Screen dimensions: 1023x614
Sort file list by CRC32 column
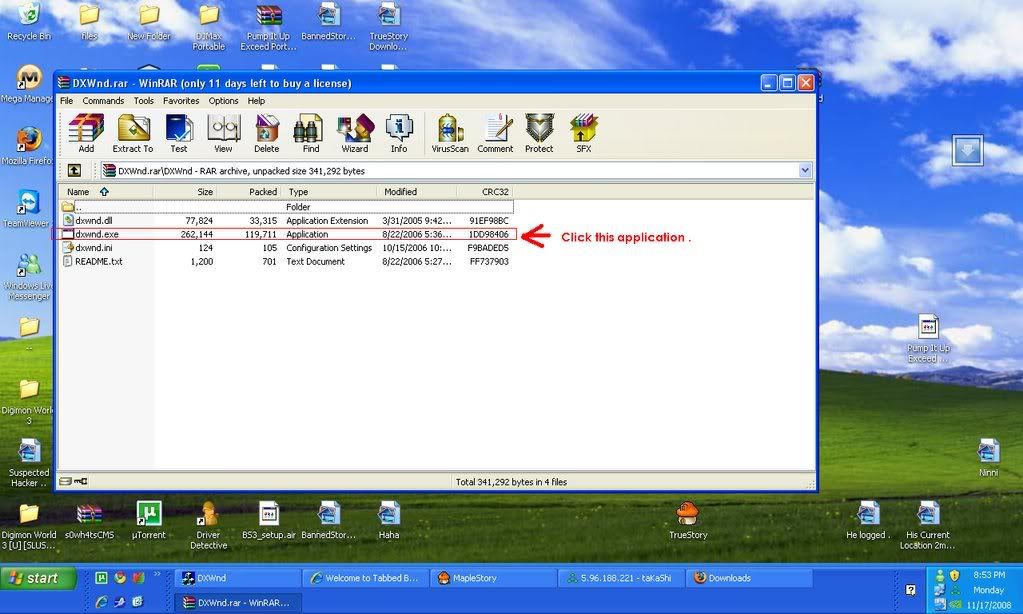[x=485, y=191]
